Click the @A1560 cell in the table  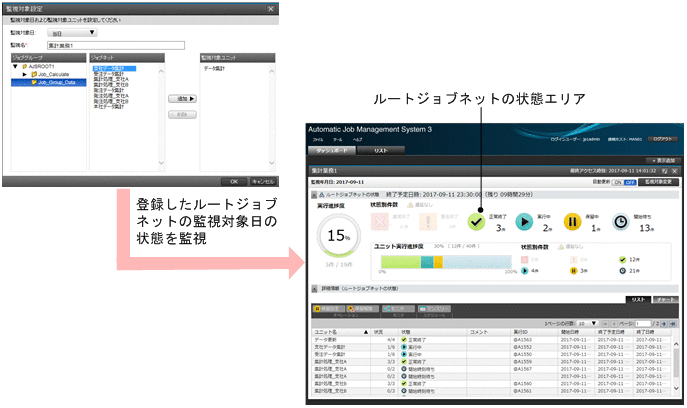point(535,383)
